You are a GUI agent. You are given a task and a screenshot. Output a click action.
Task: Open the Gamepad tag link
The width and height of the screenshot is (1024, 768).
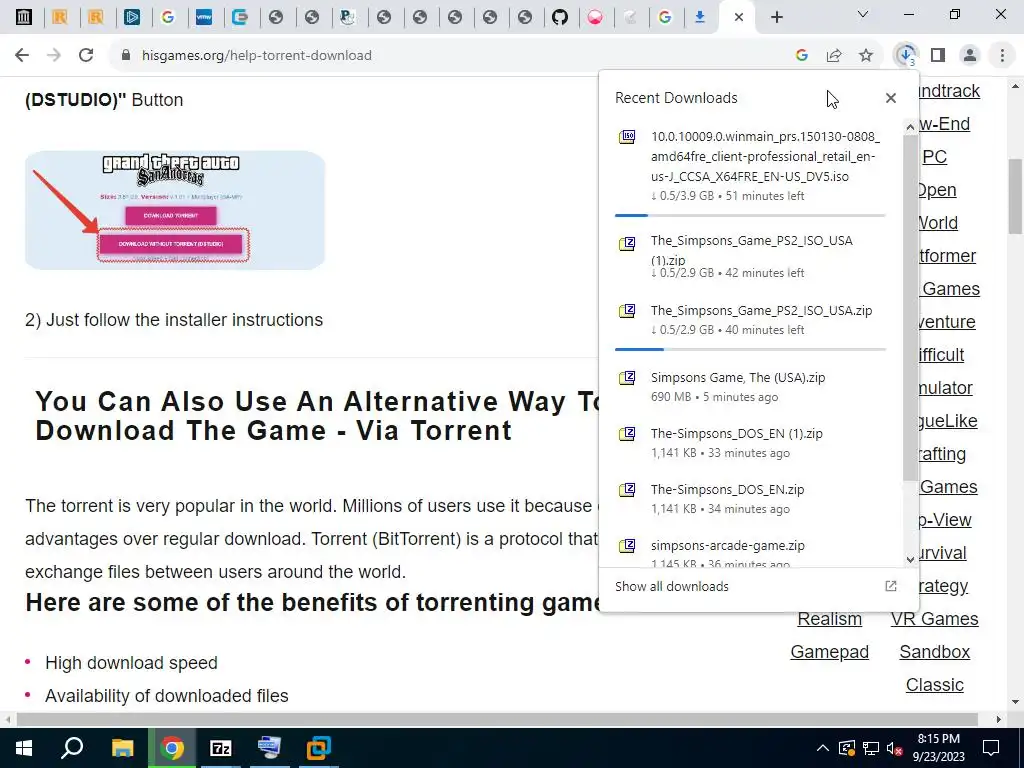(x=829, y=652)
